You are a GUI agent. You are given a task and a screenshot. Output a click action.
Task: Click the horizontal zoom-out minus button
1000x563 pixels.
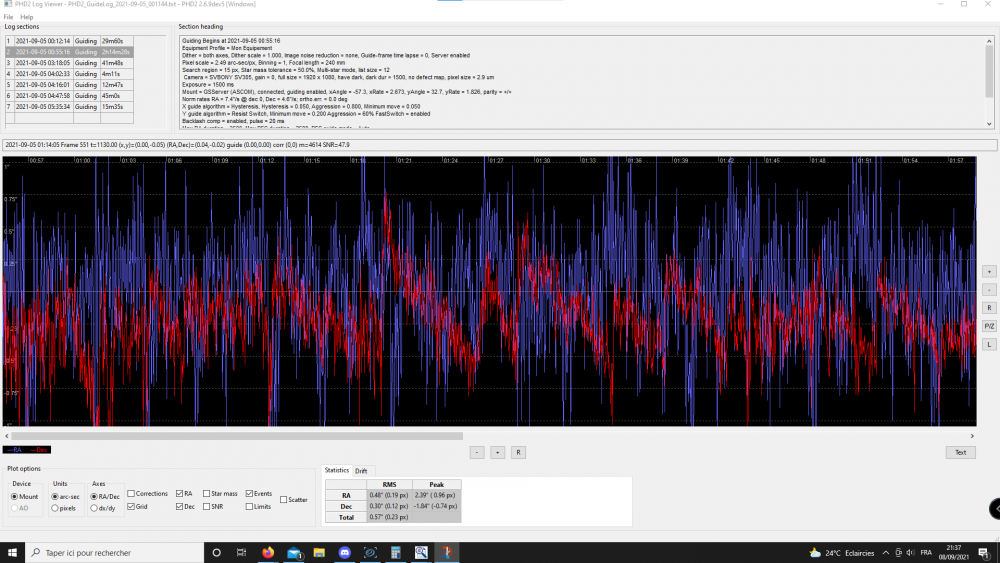point(477,452)
